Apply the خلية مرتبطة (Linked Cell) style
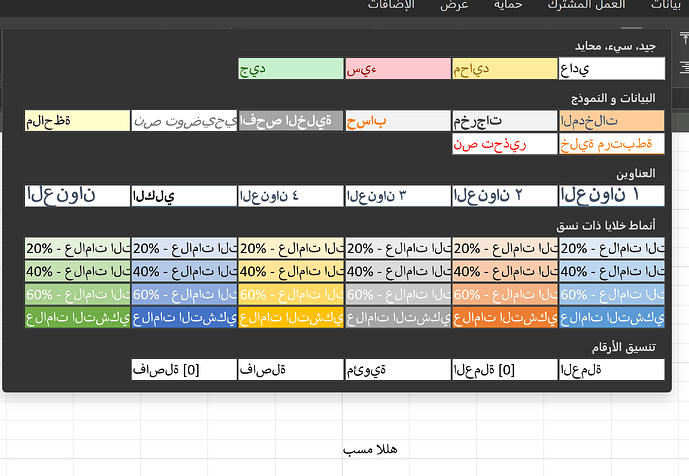Image resolution: width=689 pixels, height=476 pixels. pos(612,144)
